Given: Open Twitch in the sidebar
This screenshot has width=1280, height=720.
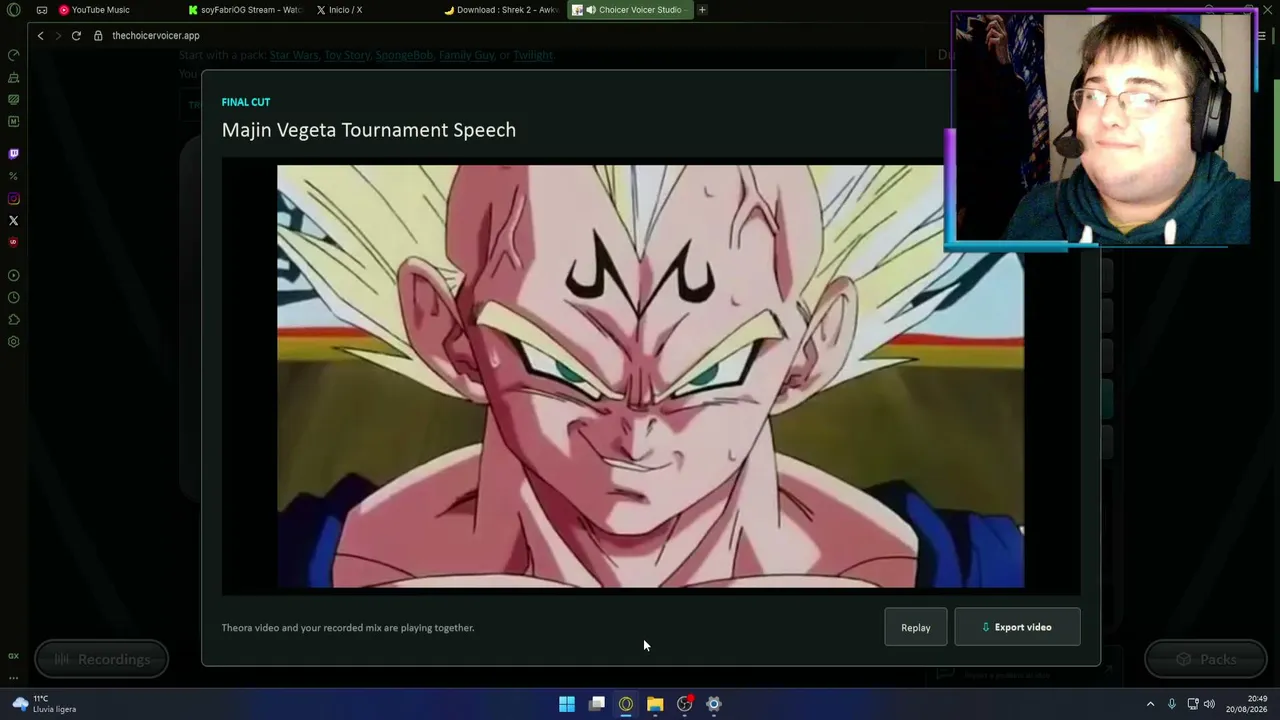Looking at the screenshot, I should click(x=14, y=154).
